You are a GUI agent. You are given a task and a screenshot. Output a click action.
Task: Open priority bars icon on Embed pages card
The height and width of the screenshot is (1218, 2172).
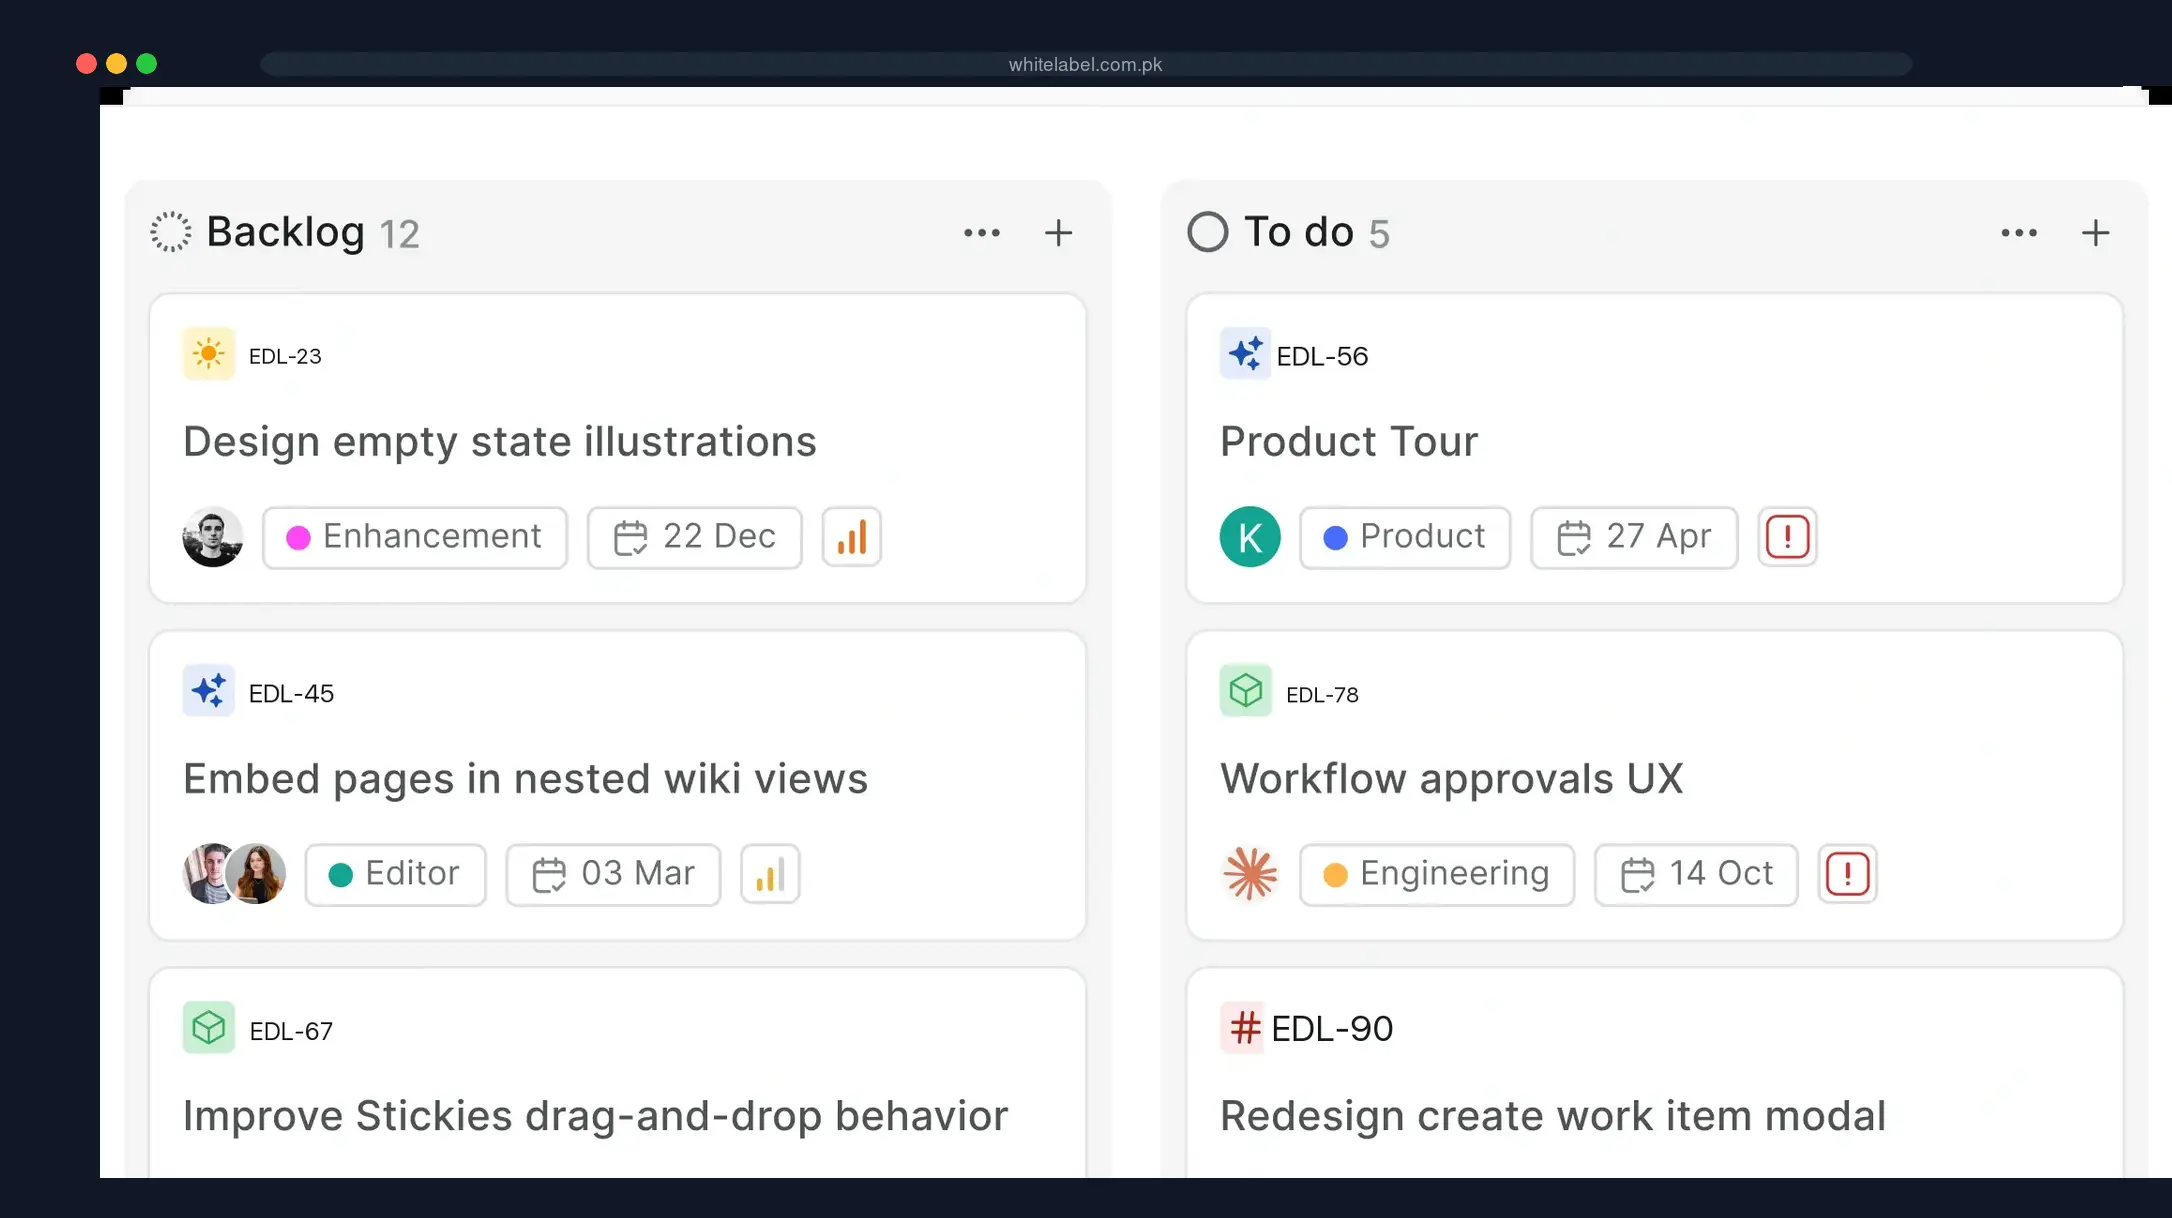770,874
